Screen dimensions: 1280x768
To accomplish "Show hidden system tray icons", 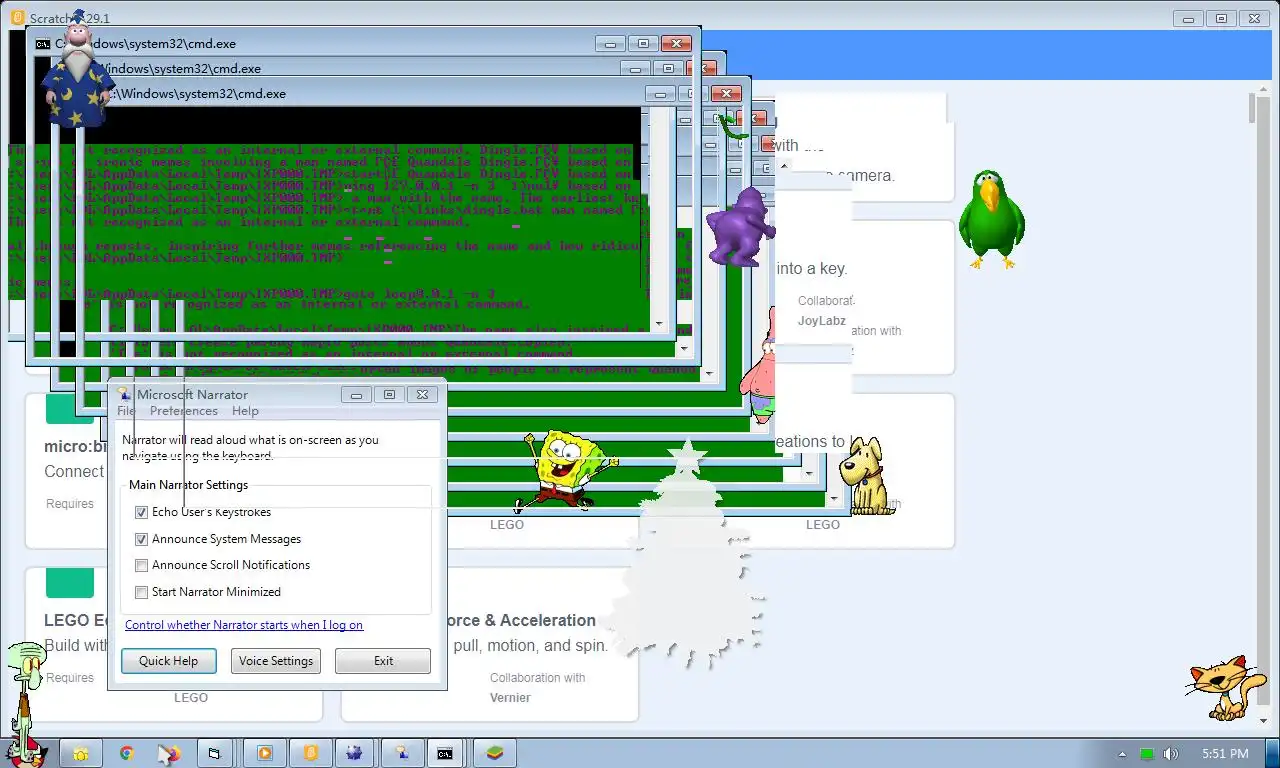I will pyautogui.click(x=1122, y=754).
